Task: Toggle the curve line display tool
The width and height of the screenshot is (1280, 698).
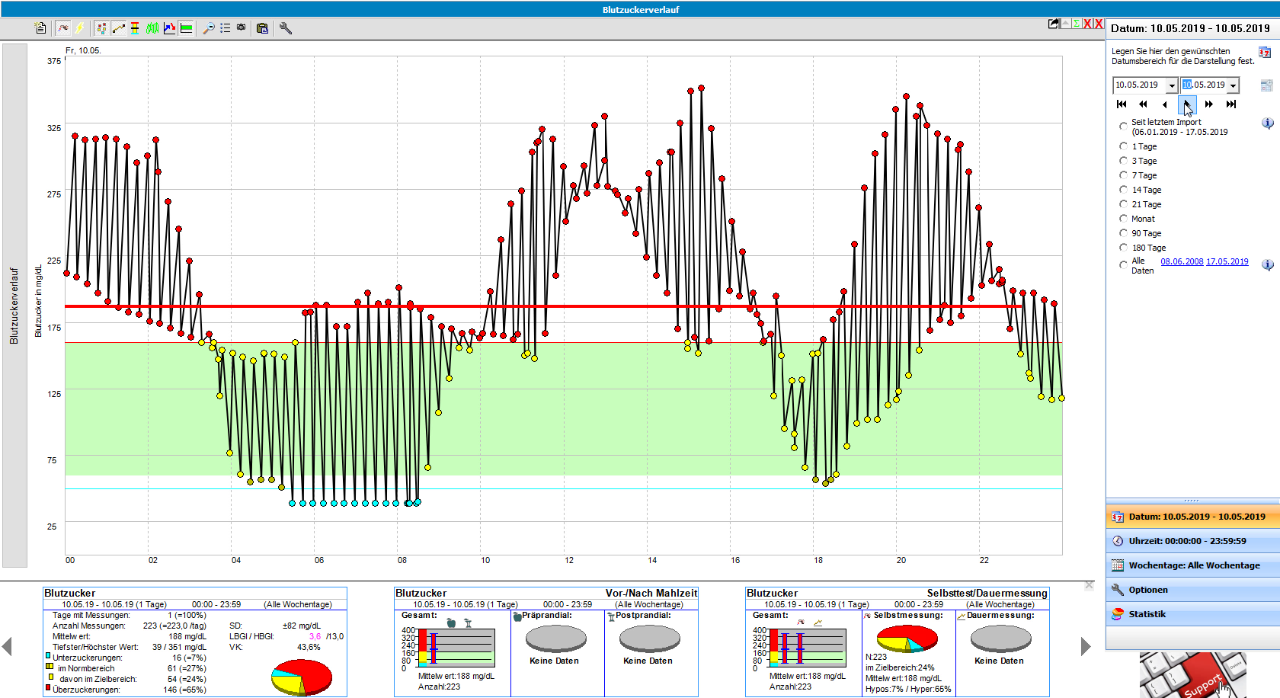Action: [63, 28]
